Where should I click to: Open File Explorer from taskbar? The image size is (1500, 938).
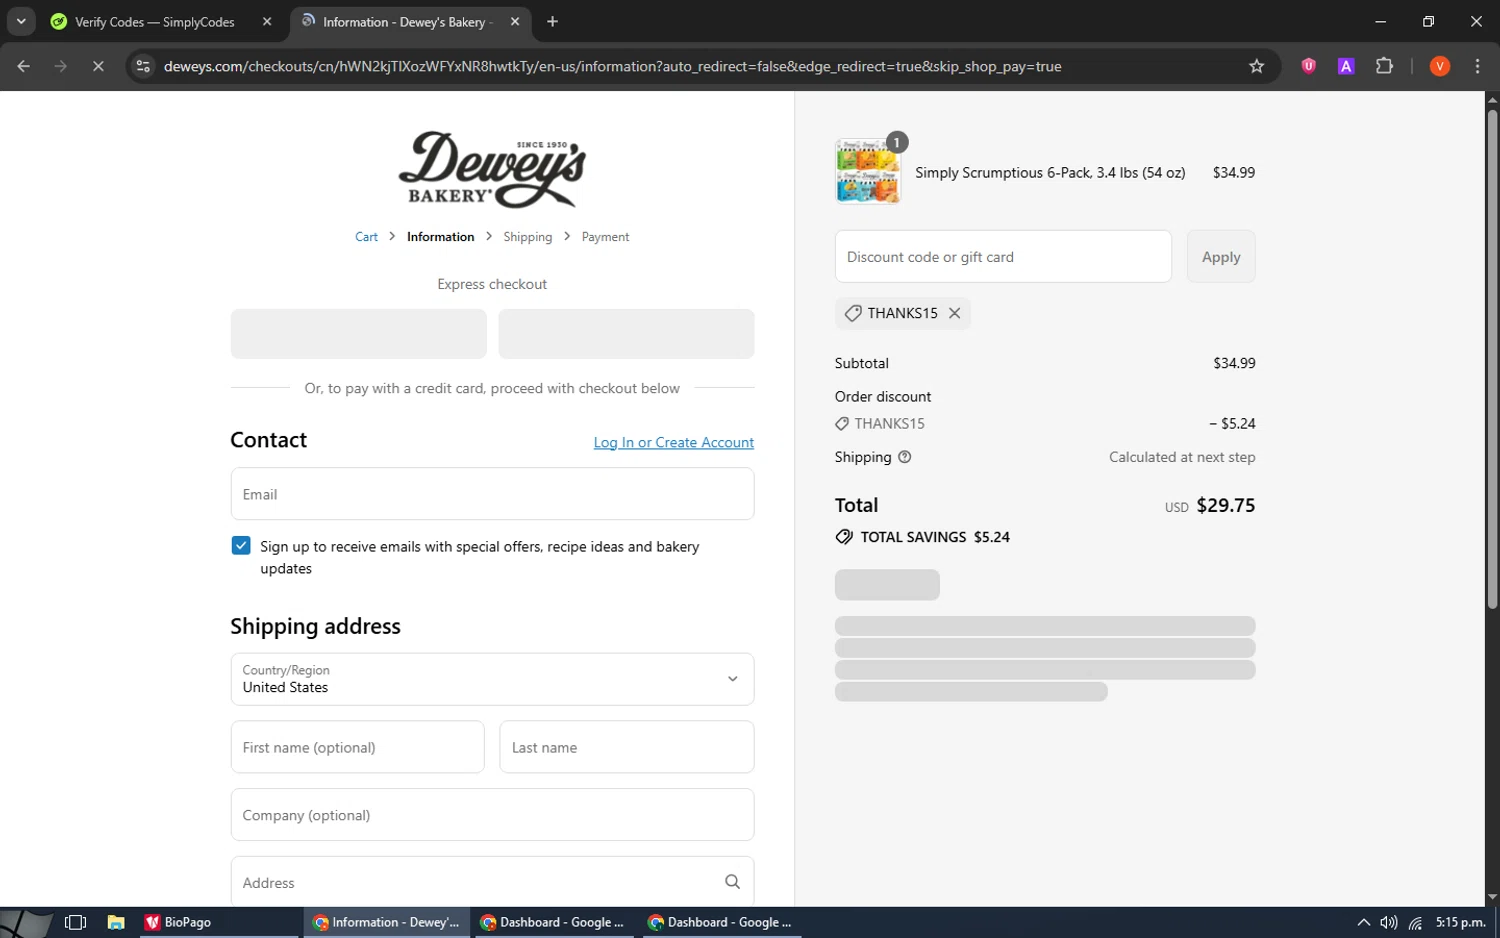tap(116, 922)
